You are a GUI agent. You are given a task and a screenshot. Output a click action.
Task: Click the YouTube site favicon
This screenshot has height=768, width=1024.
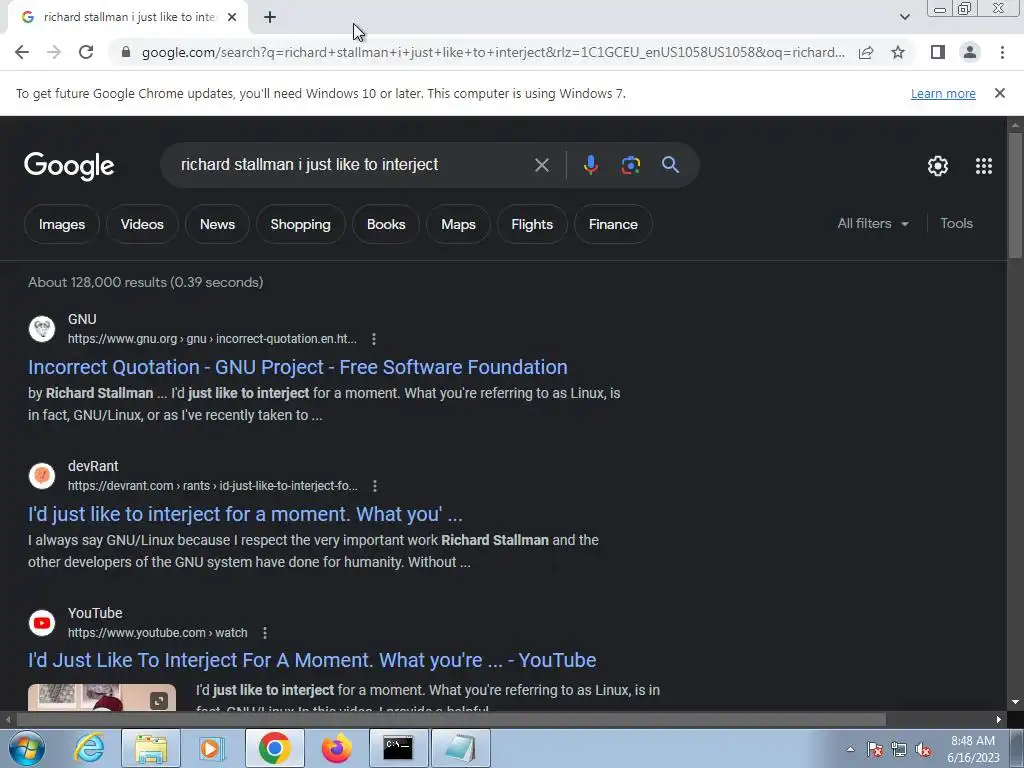pyautogui.click(x=42, y=622)
